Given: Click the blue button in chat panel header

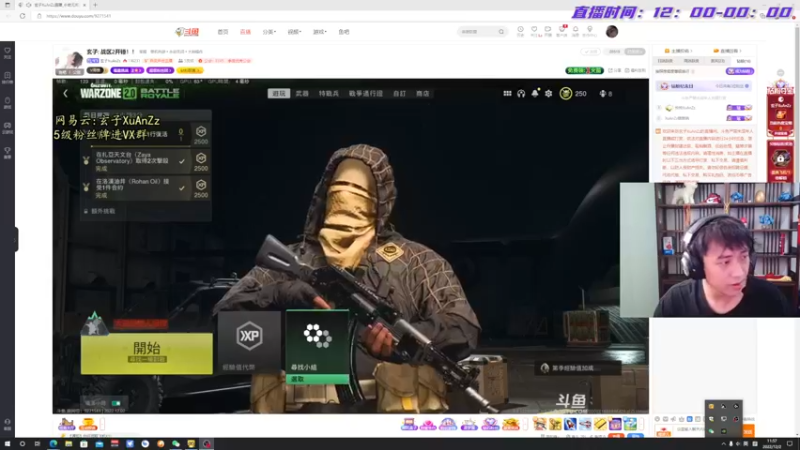Looking at the screenshot, I should coord(740,71).
